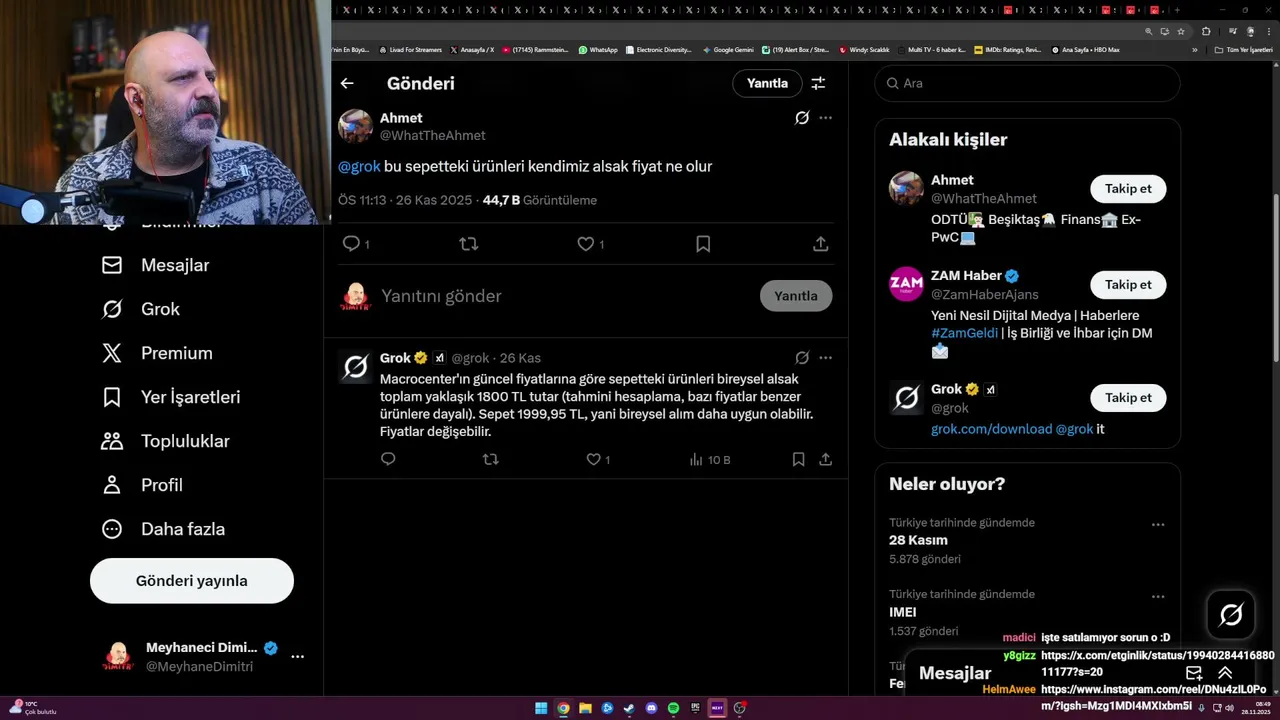Go back using the arrow beside Gönderi
Image resolution: width=1280 pixels, height=720 pixels.
point(347,84)
